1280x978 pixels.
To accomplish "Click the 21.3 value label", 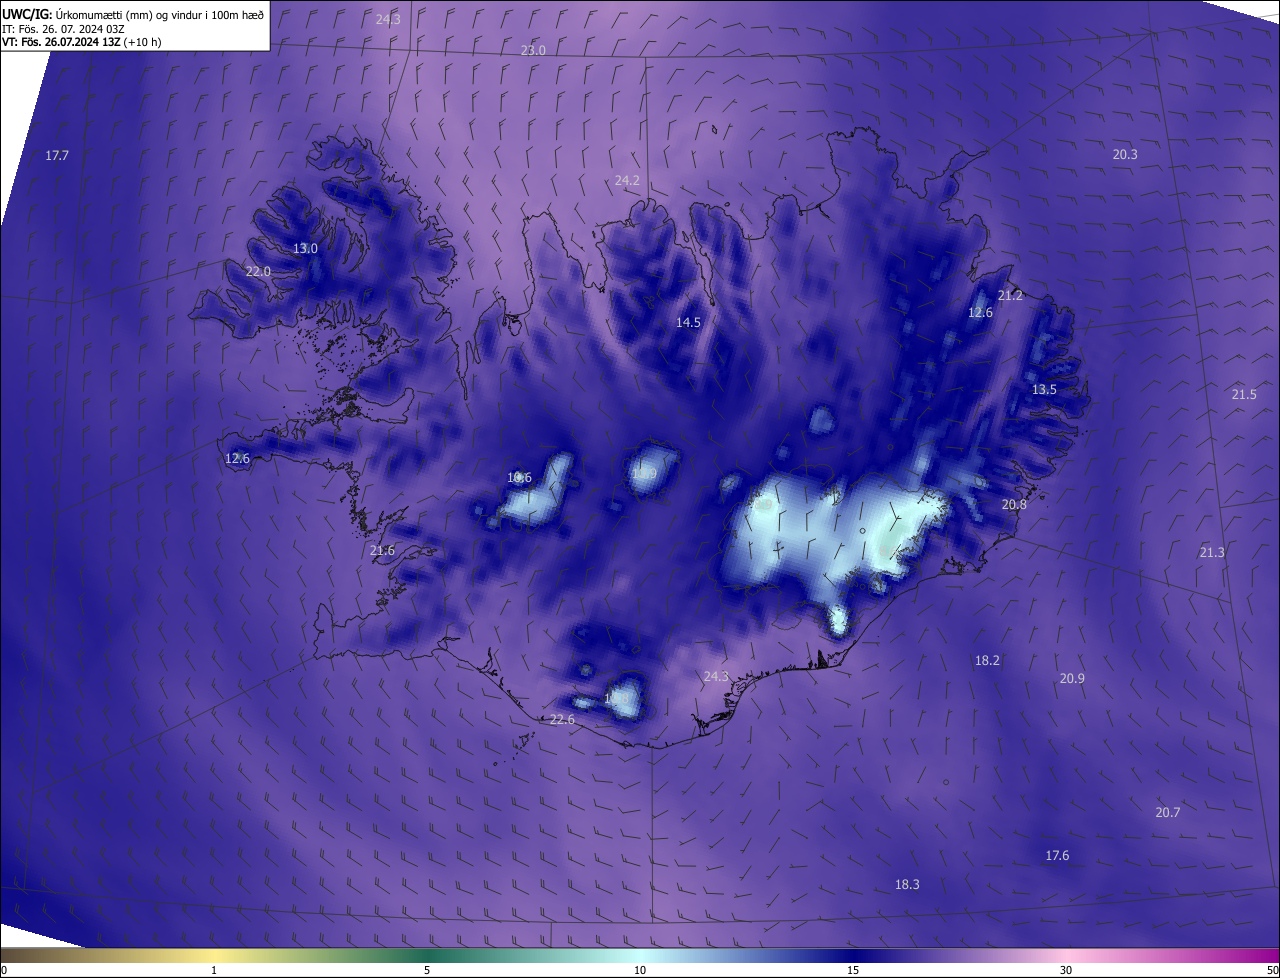I will coord(1212,553).
